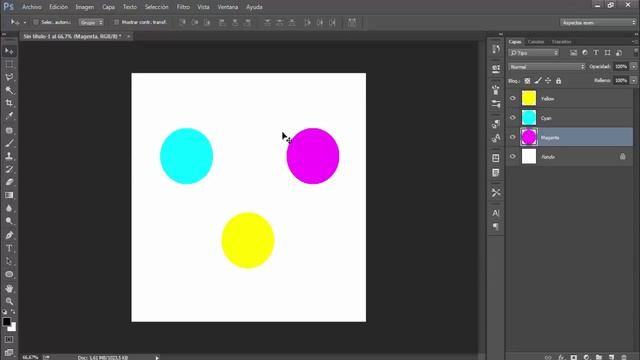Select the Eyedropper tool

click(9, 116)
